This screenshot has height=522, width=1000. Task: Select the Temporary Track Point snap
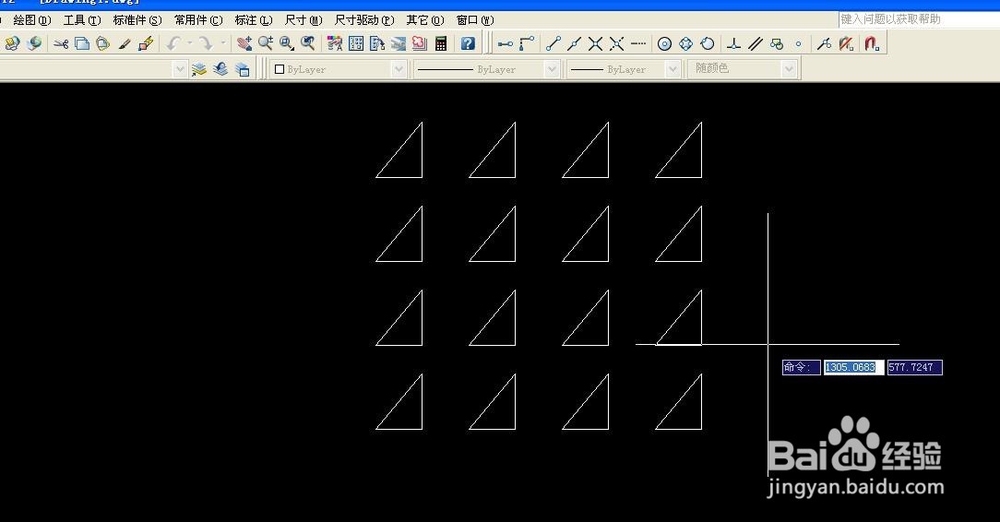(505, 43)
